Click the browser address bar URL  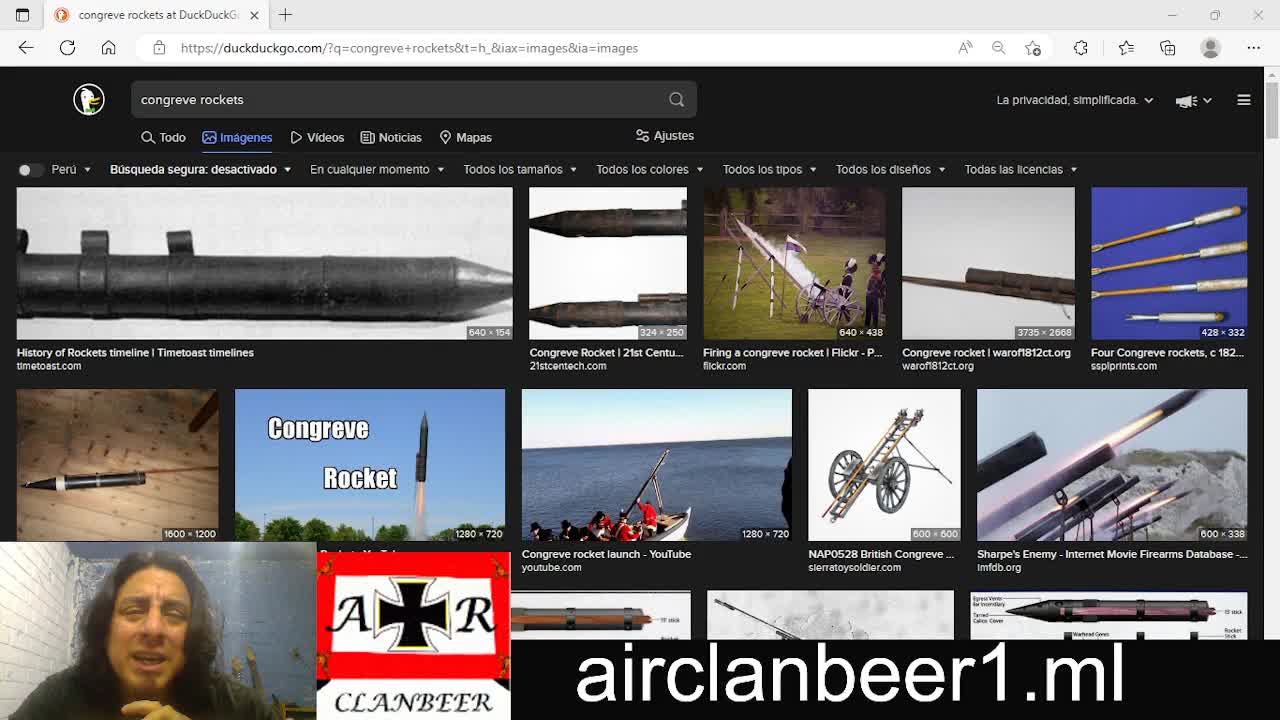pos(409,48)
